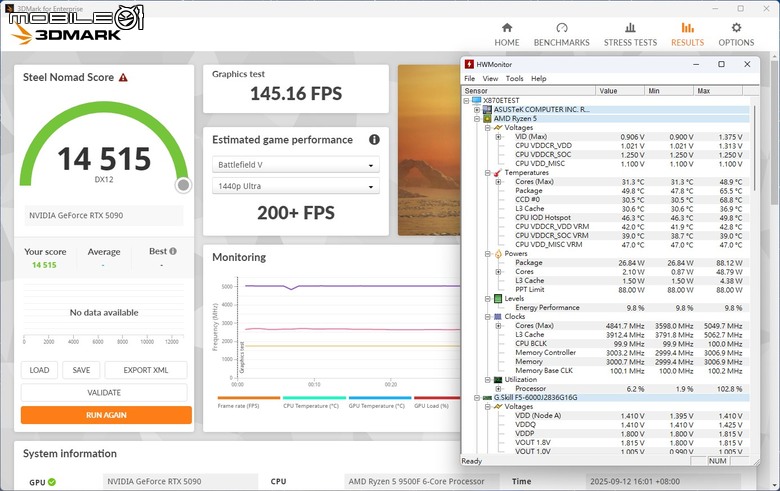Collapse the G.Skill F5-6000J2836G16G node

pos(477,397)
